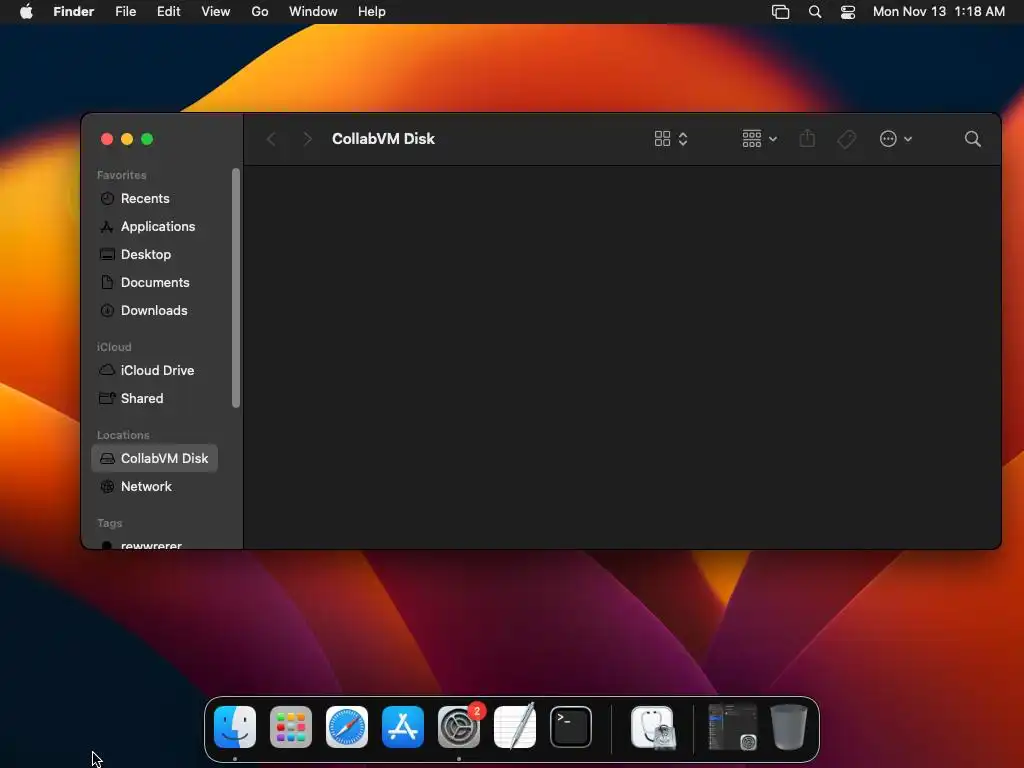
Task: Launch Terminal from the Dock
Action: click(571, 727)
